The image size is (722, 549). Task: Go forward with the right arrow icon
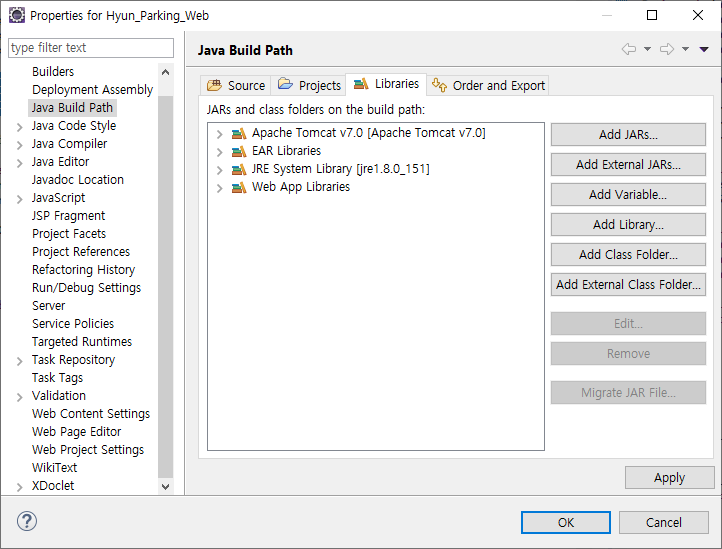click(x=667, y=49)
